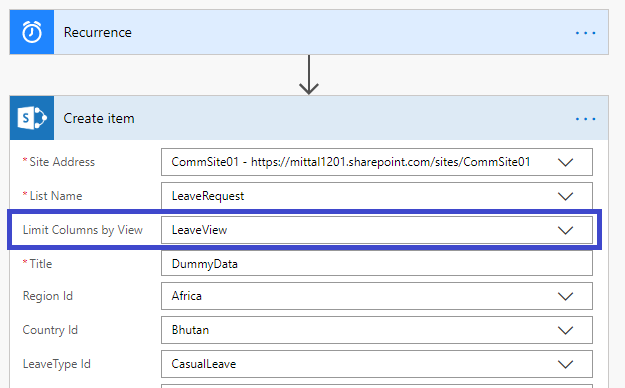Expand the Limit Columns by View chevron
This screenshot has height=388, width=625.
pos(565,230)
